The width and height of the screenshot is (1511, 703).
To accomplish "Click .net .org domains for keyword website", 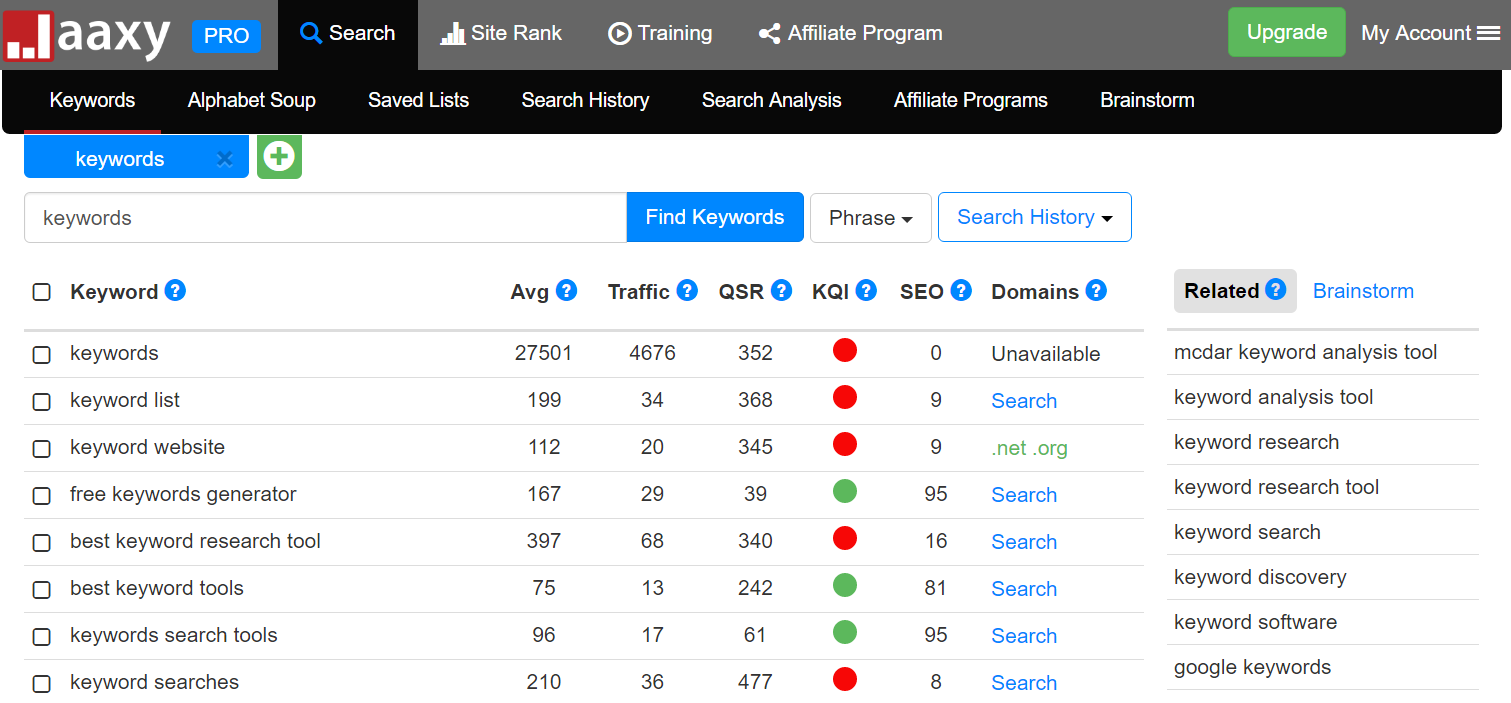I will click(x=1029, y=448).
